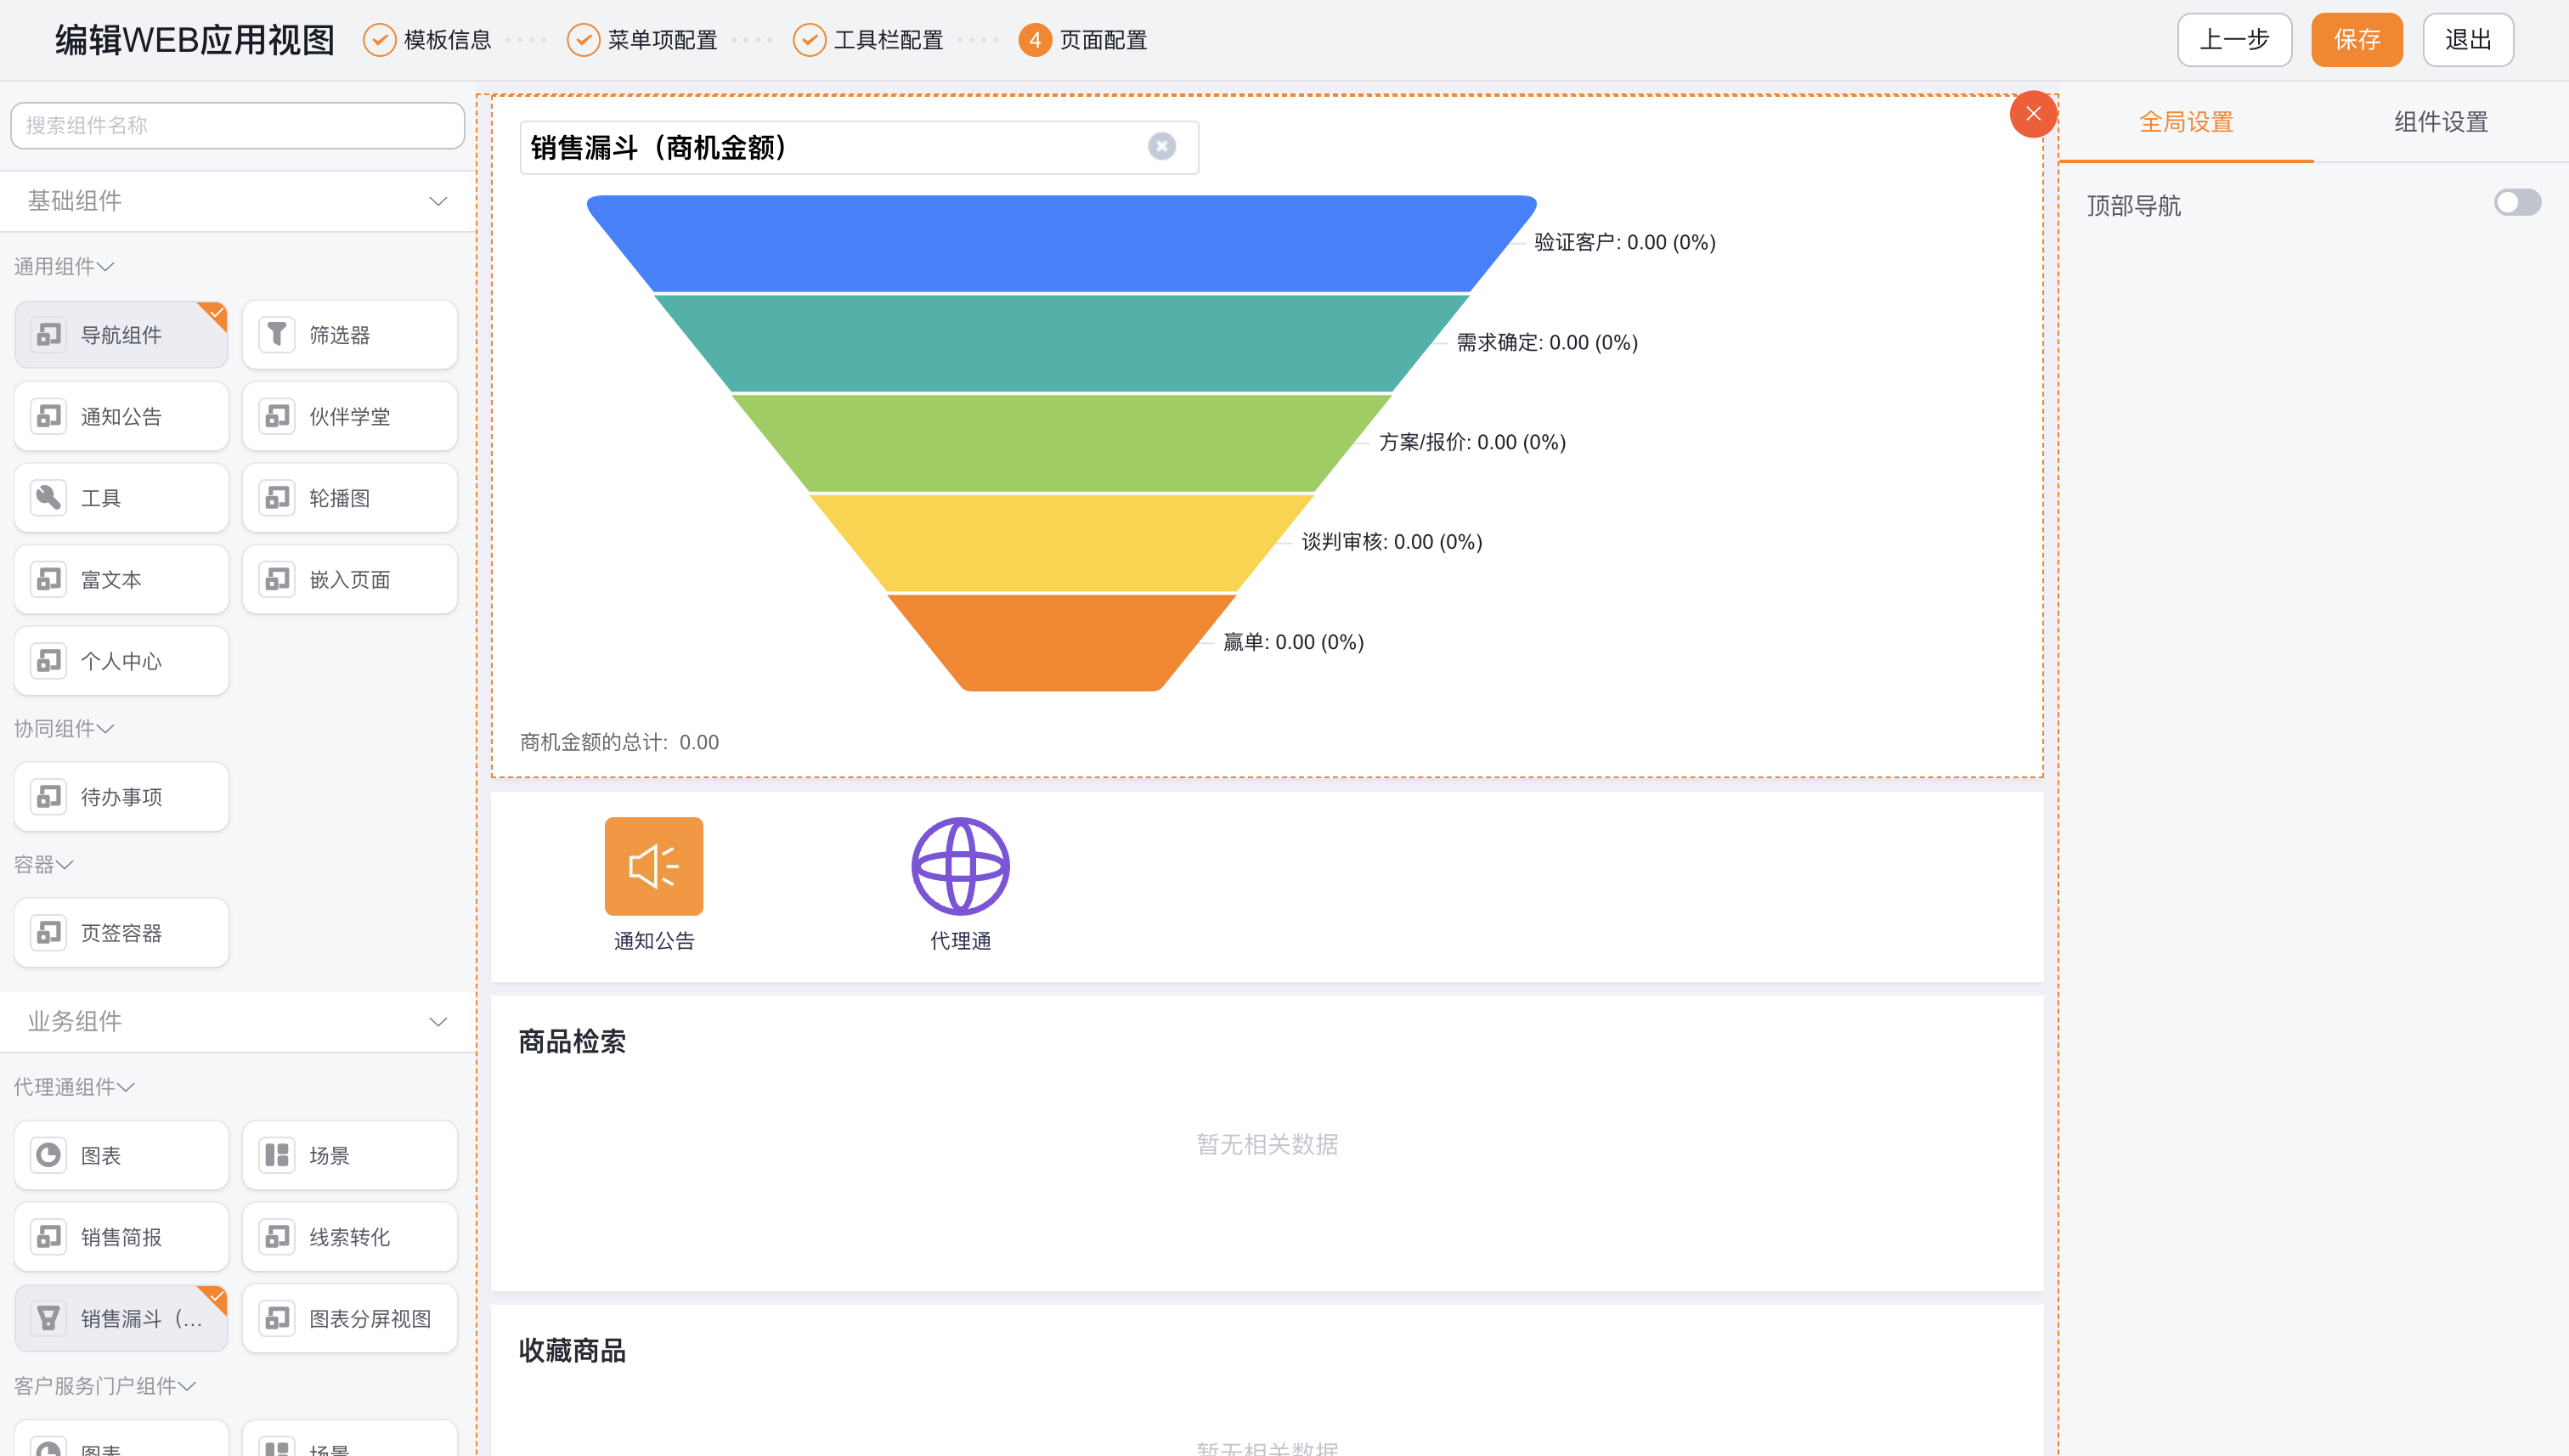This screenshot has width=2569, height=1456.
Task: Select the 轮播图 carousel component
Action: point(349,498)
